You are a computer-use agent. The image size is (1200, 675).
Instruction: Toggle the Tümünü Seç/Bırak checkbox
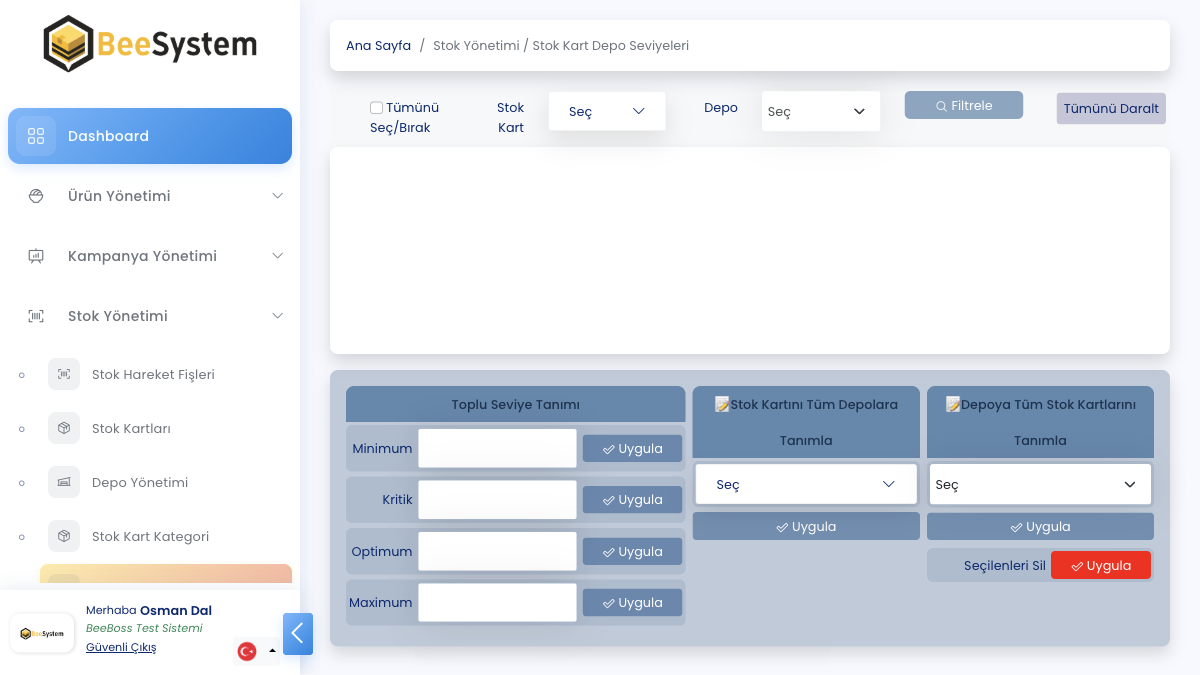coord(377,108)
